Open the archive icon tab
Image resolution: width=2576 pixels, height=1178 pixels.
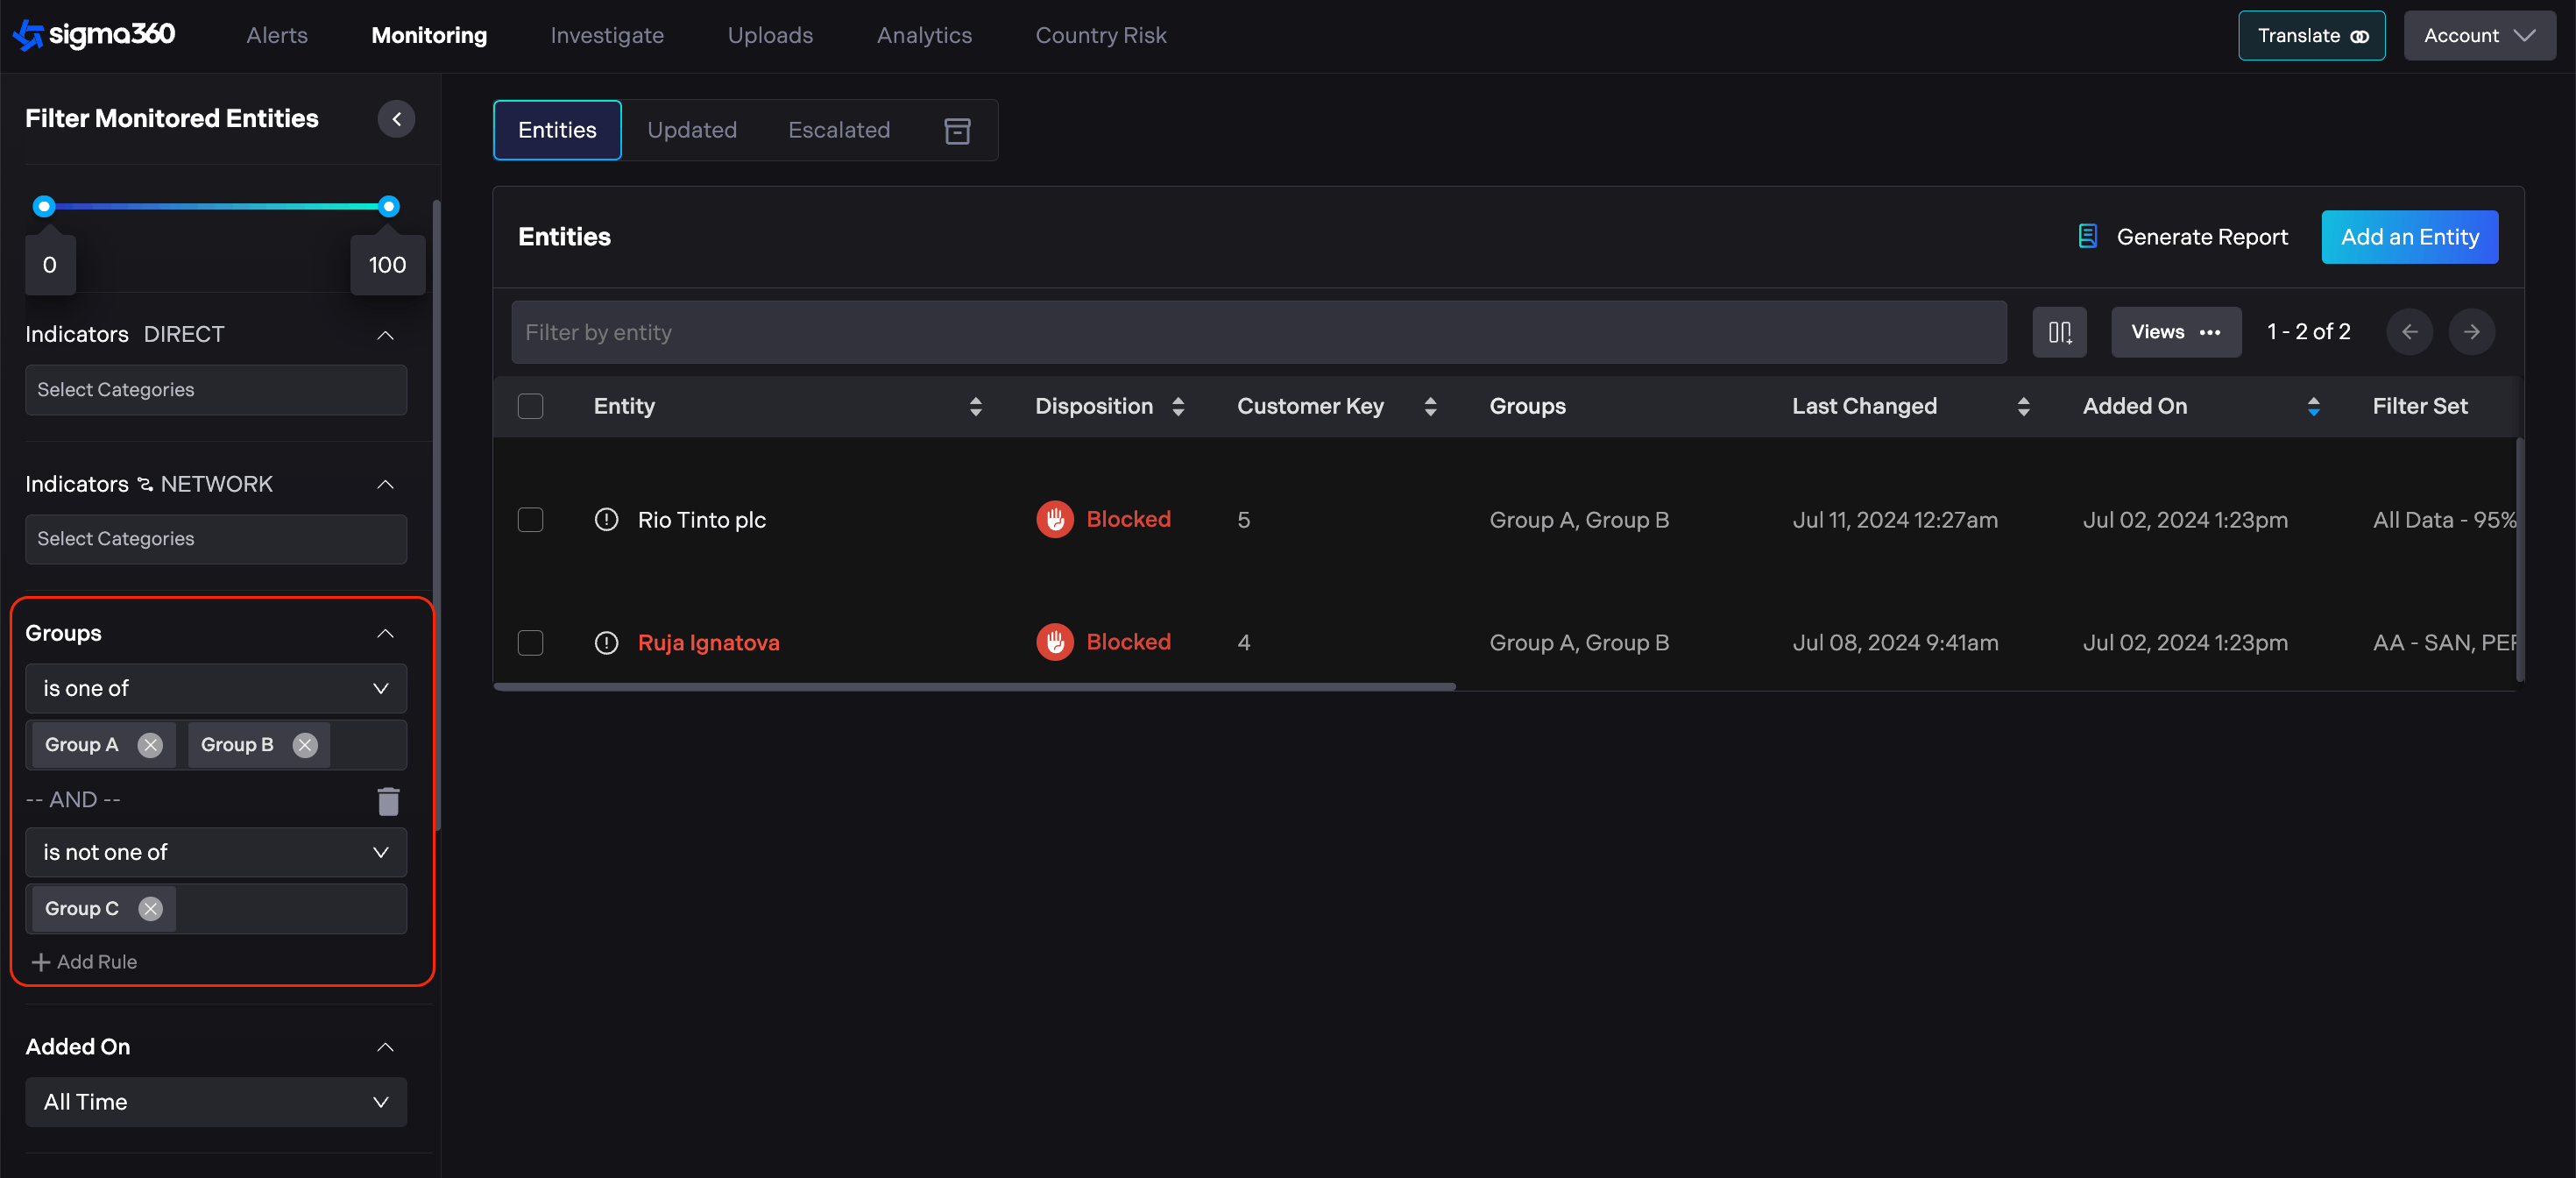click(x=957, y=131)
